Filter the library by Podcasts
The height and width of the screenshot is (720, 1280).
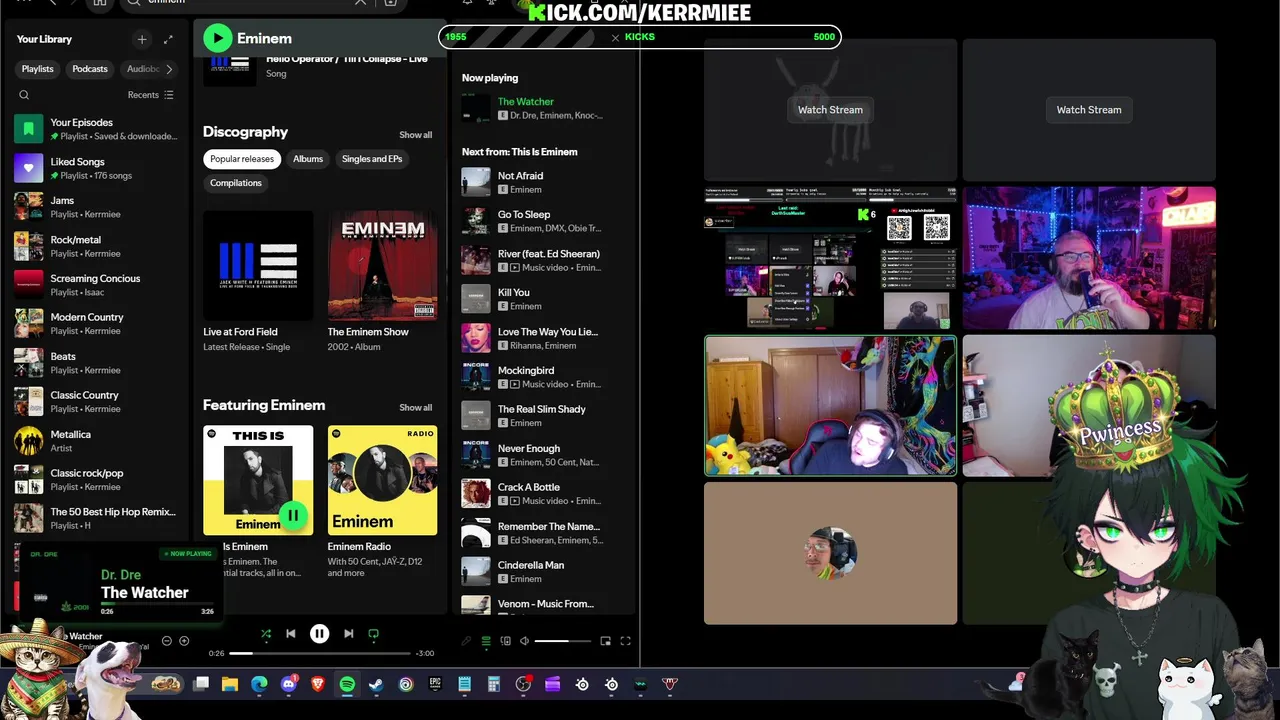point(90,69)
